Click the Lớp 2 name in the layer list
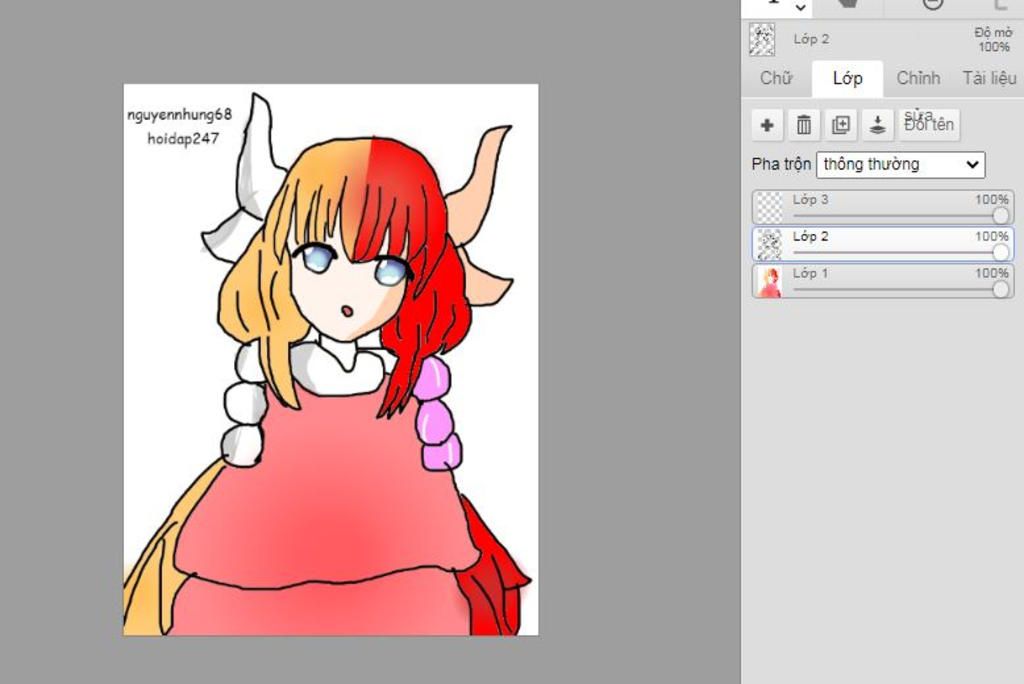The image size is (1024, 684). click(810, 236)
